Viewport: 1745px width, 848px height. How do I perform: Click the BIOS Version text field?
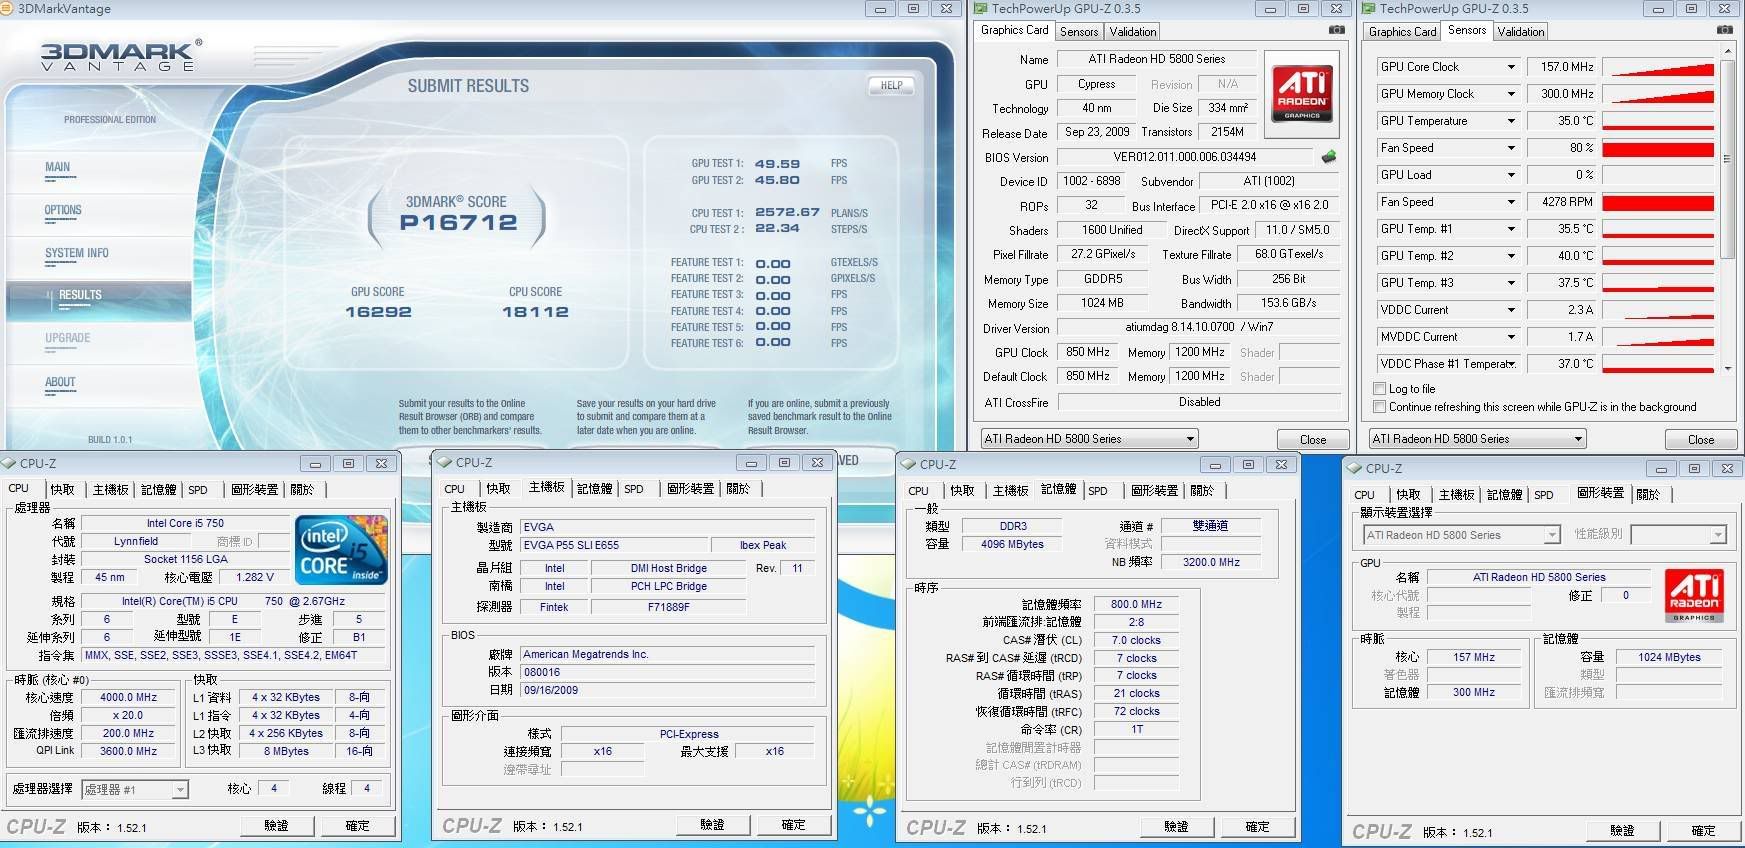pos(1184,157)
